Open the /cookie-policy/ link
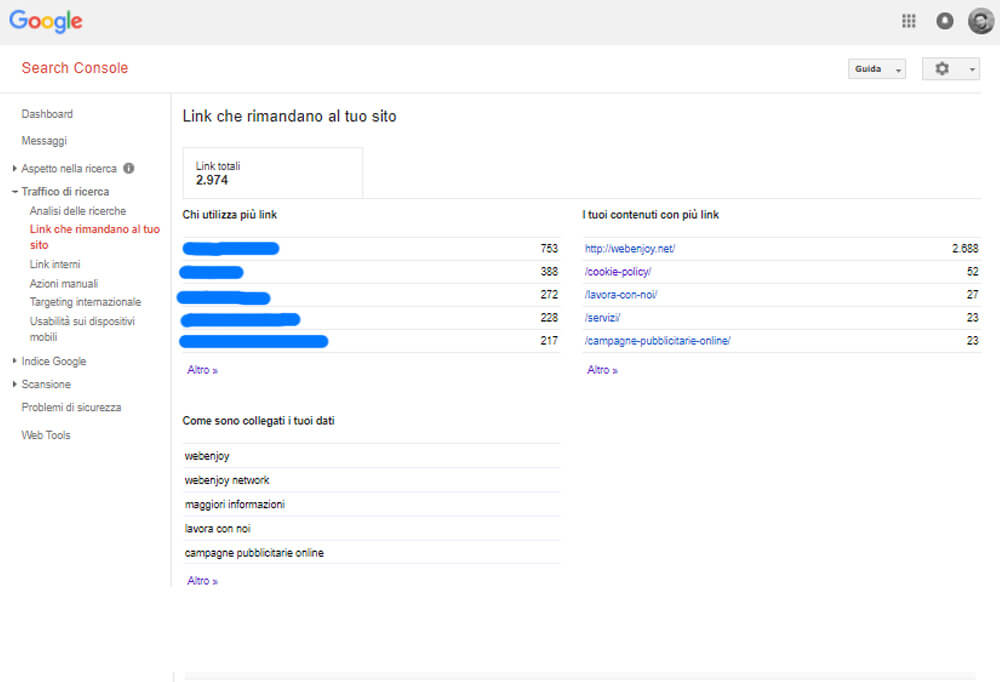The width and height of the screenshot is (1000, 682). (618, 272)
